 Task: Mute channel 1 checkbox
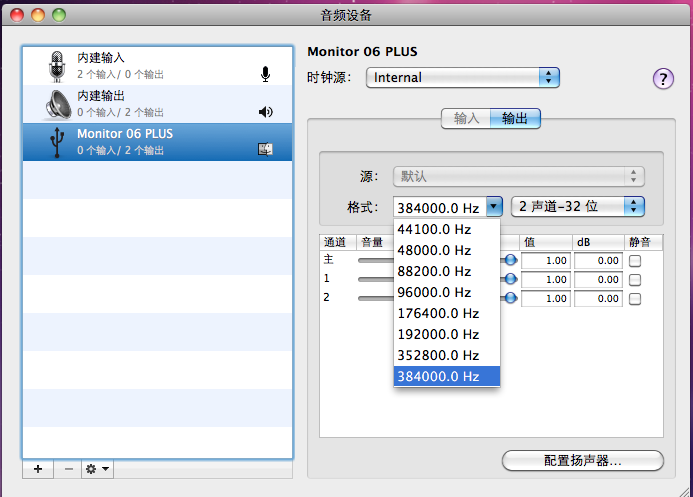coord(635,280)
